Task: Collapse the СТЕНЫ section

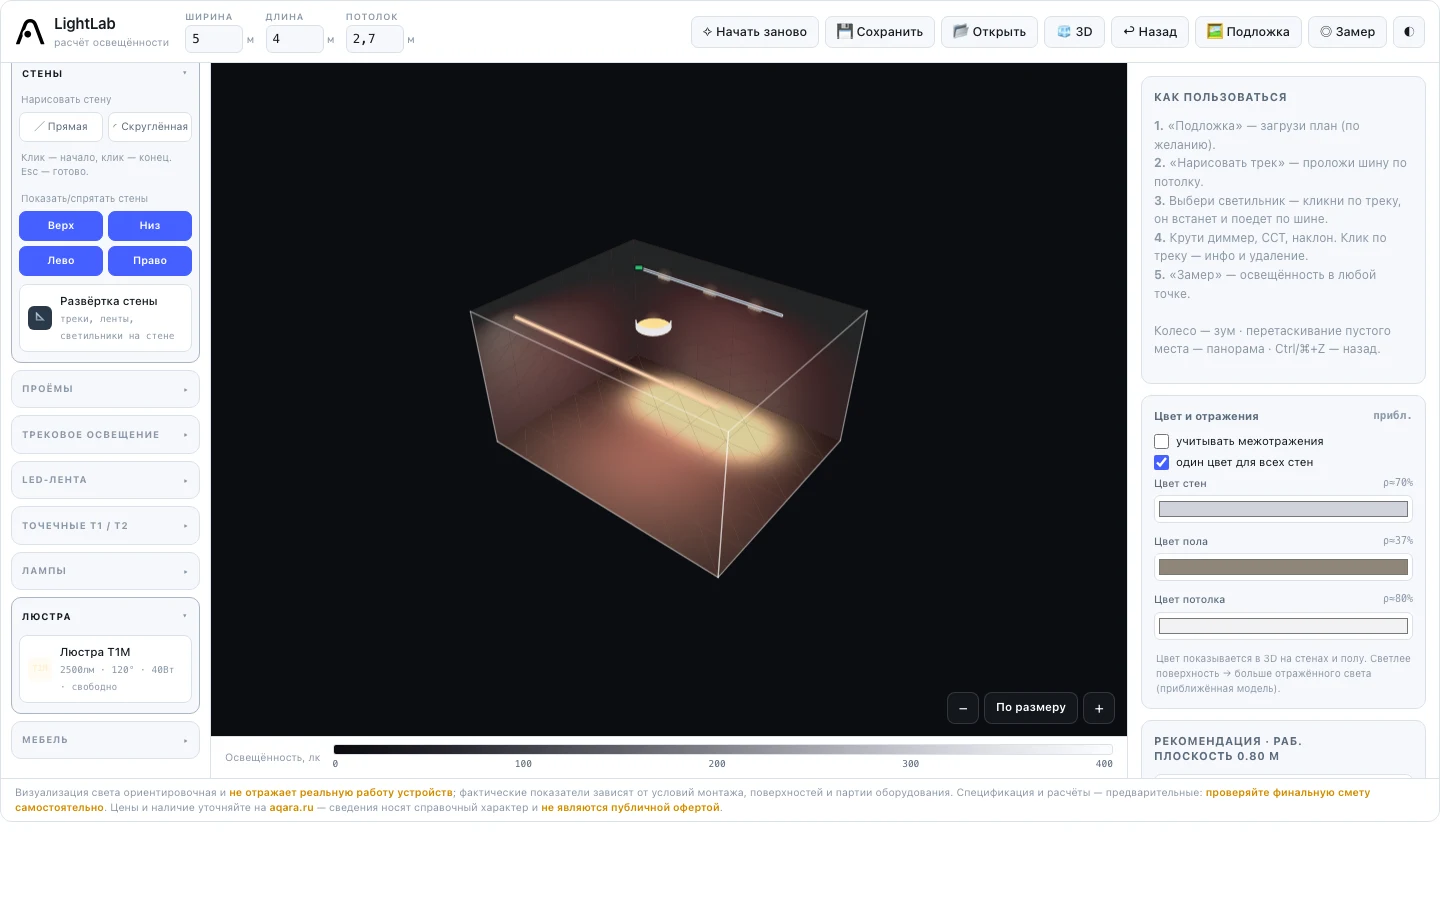Action: coord(105,74)
